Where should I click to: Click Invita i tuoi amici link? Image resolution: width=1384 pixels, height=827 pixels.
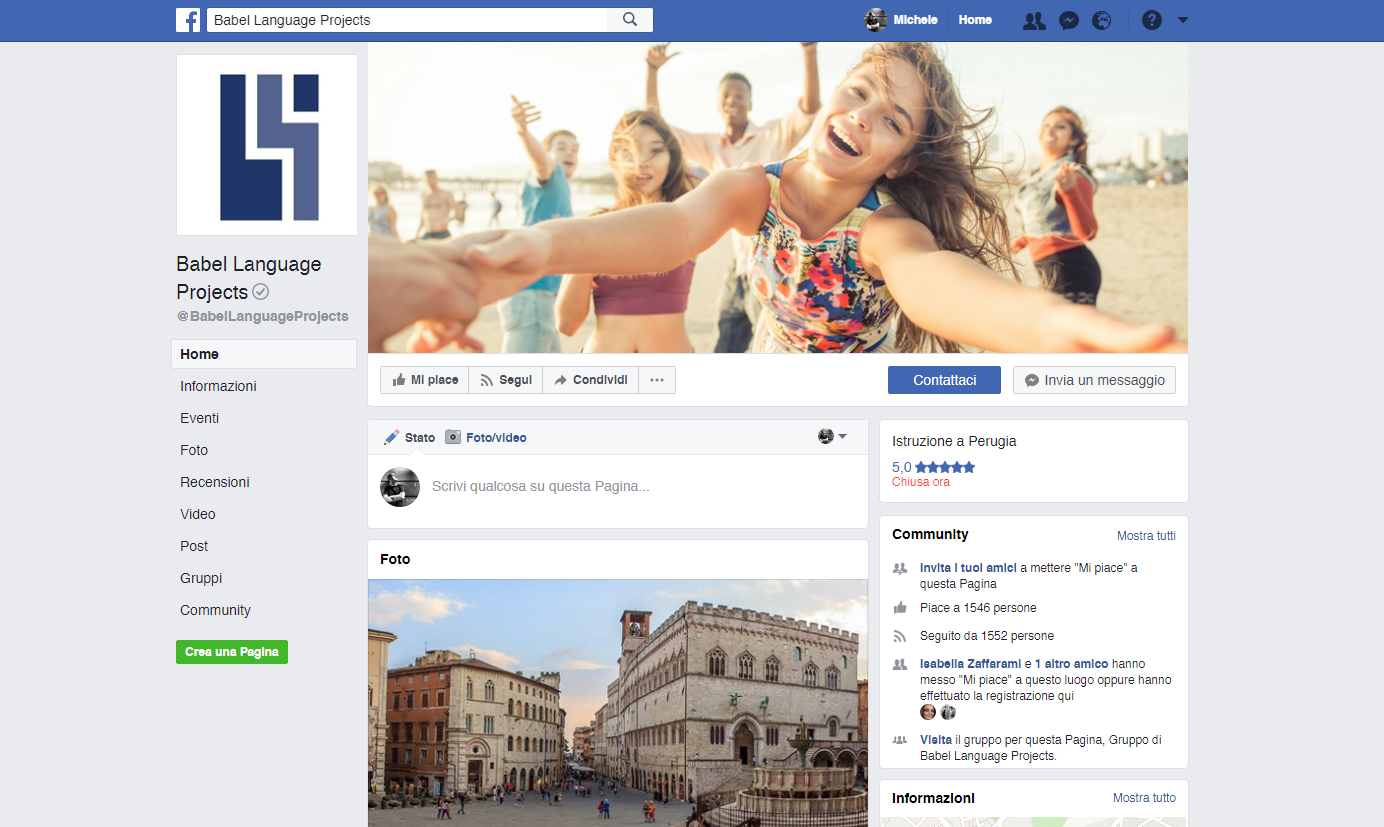(968, 567)
